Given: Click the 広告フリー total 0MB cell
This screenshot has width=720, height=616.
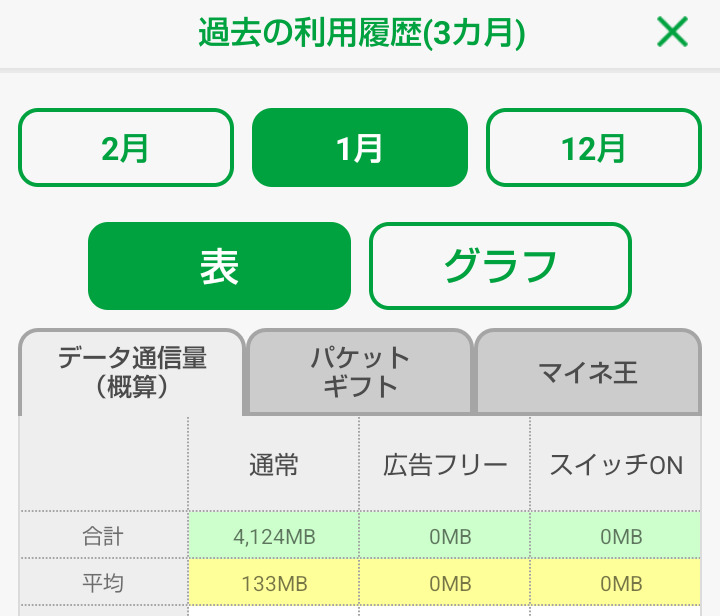Looking at the screenshot, I should 445,537.
